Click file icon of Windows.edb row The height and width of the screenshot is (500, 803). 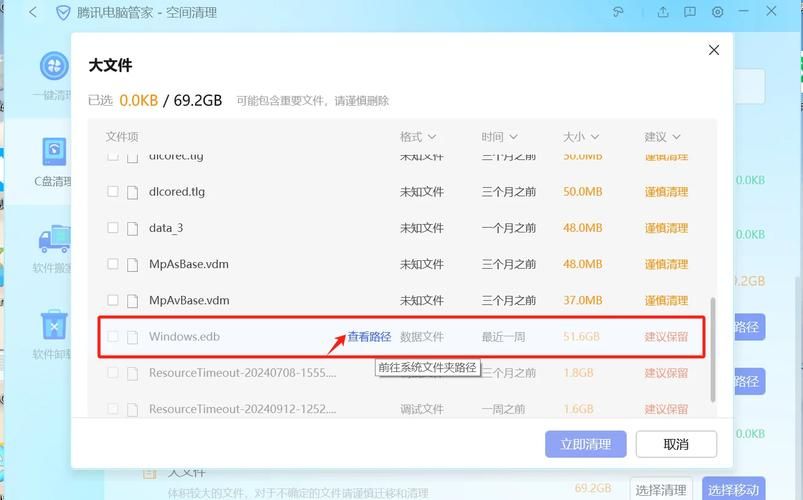point(133,337)
